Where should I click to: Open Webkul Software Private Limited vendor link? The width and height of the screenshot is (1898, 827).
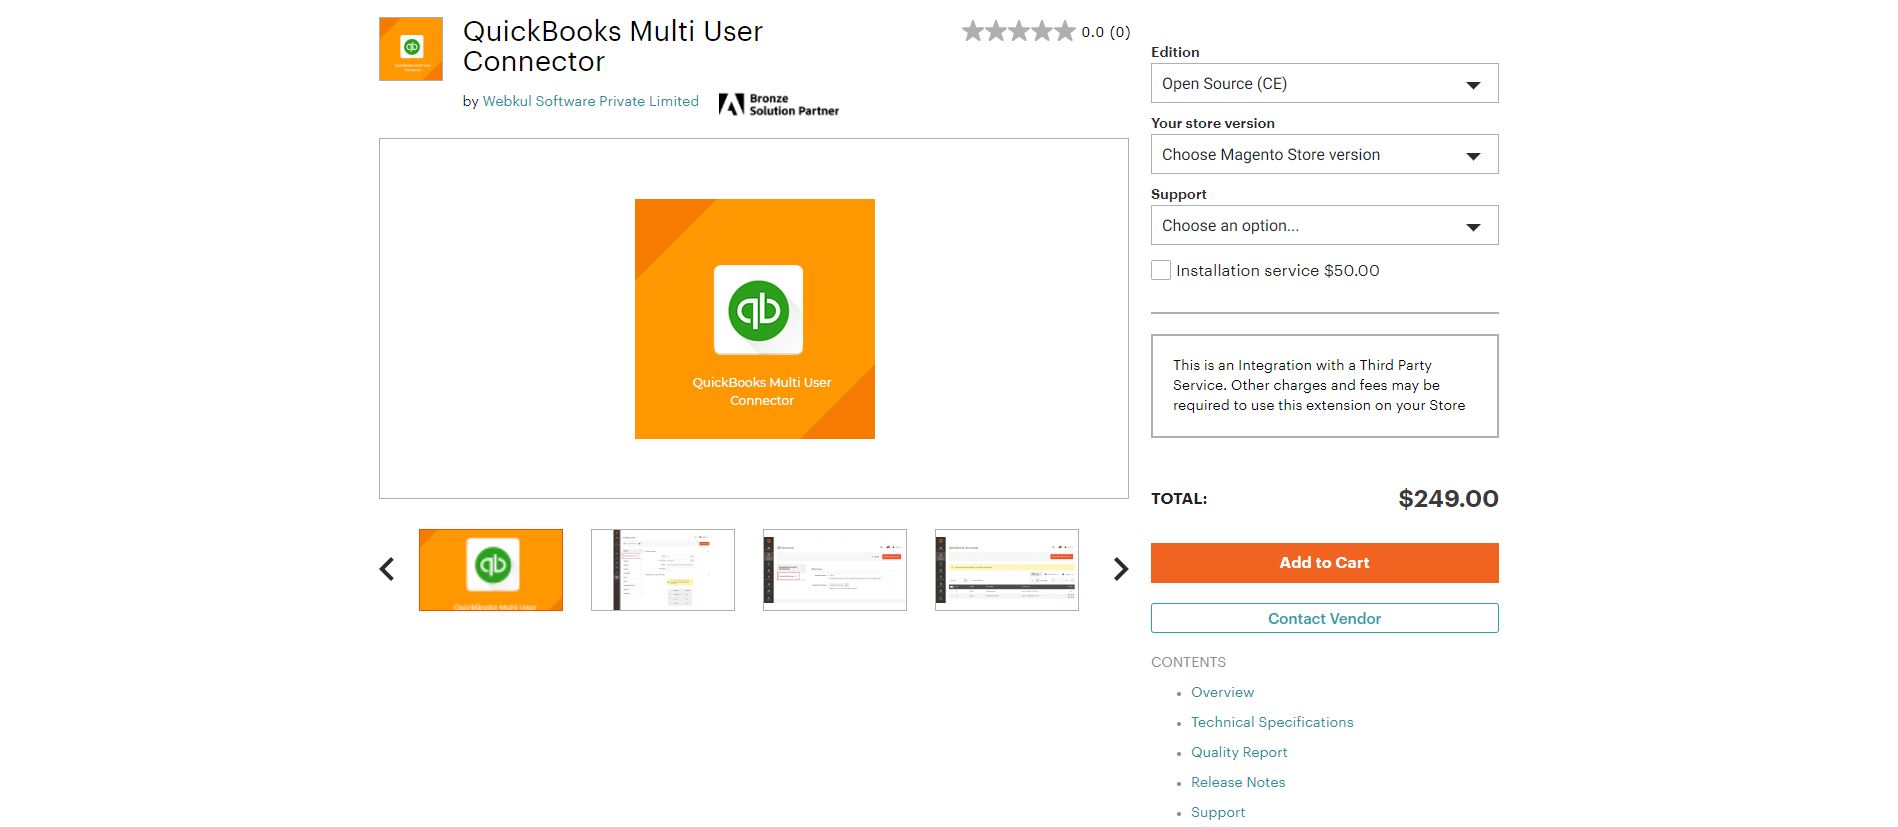(591, 101)
